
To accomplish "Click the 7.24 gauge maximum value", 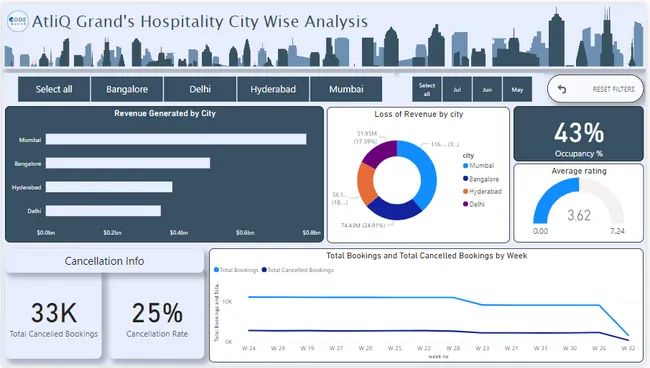I will coord(617,231).
